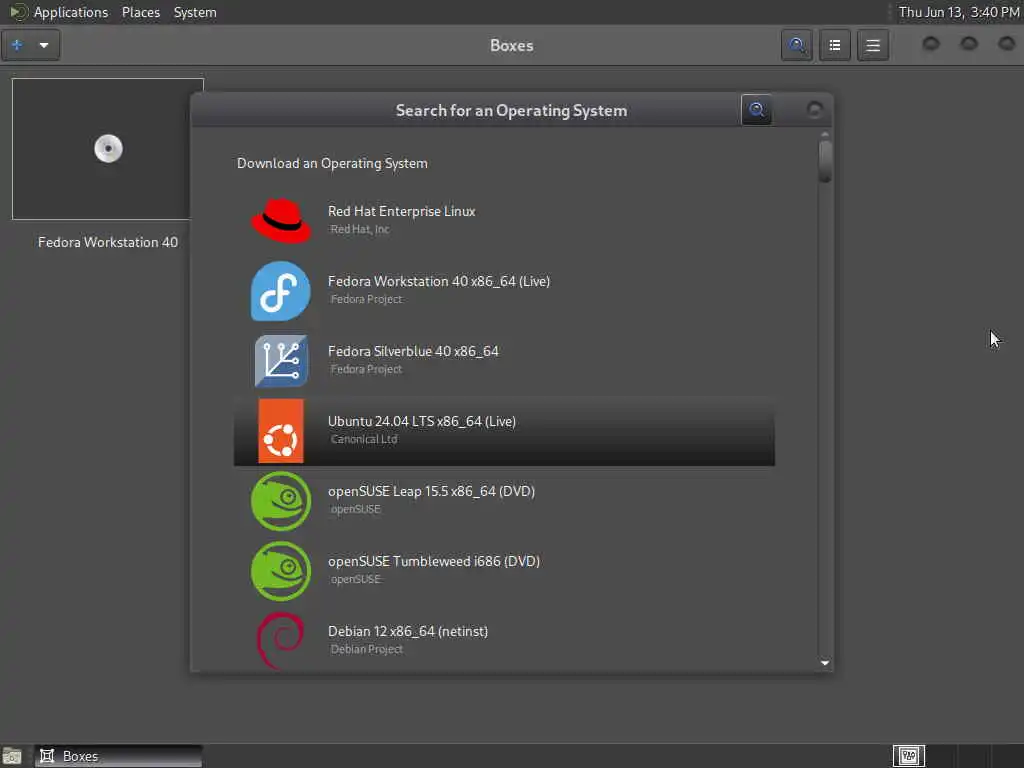Select Red Hat Enterprise Linux entry
The height and width of the screenshot is (768, 1024).
click(504, 221)
